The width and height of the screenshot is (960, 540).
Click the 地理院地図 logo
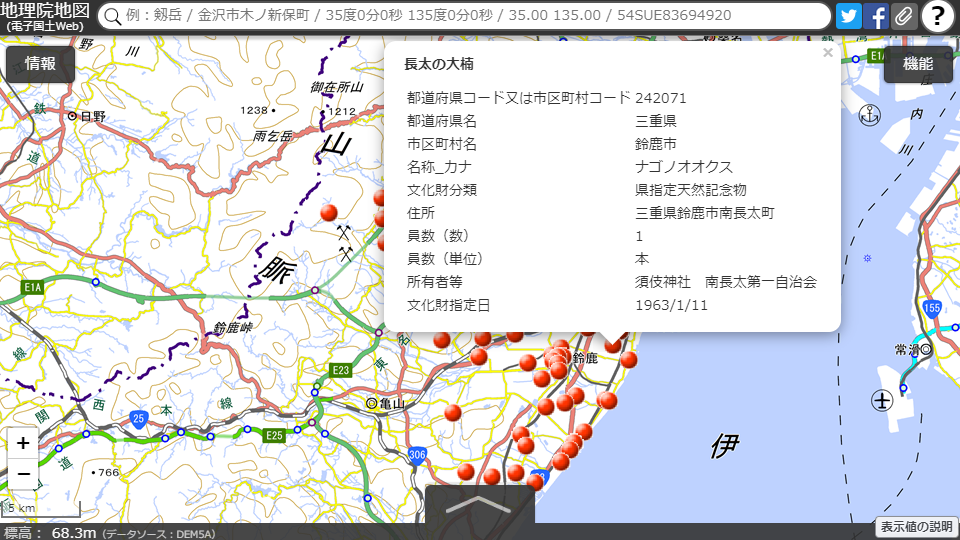[x=45, y=17]
